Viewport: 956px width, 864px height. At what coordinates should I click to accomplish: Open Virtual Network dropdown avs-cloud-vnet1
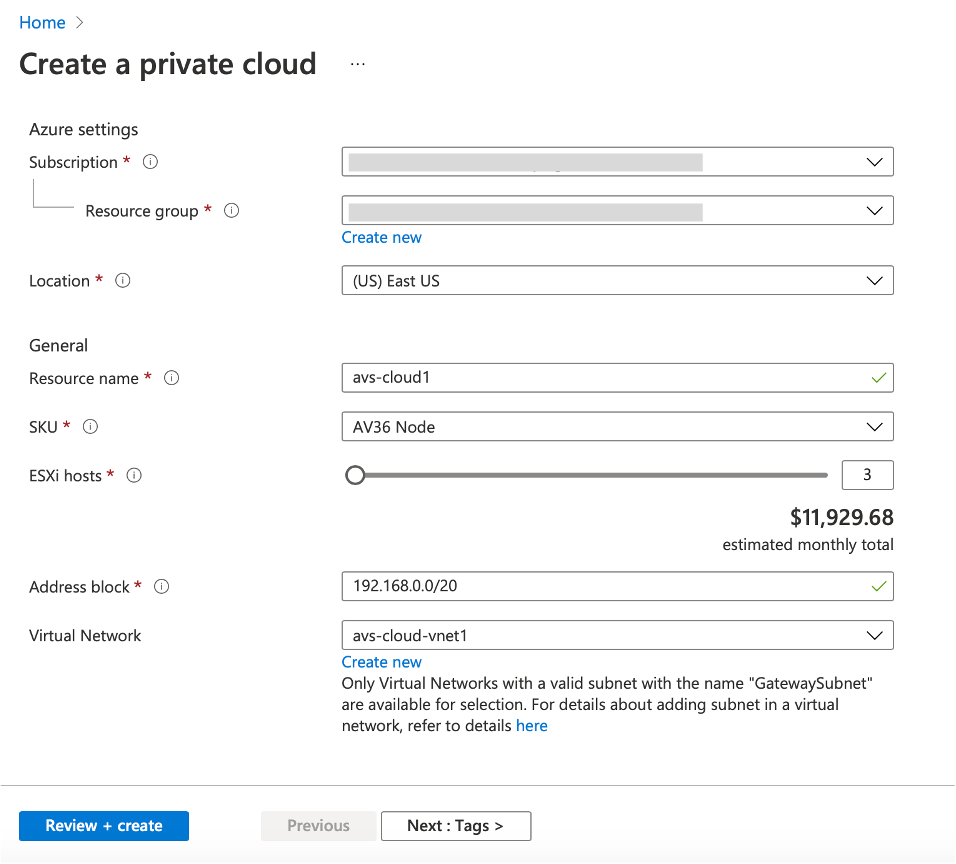[x=618, y=635]
